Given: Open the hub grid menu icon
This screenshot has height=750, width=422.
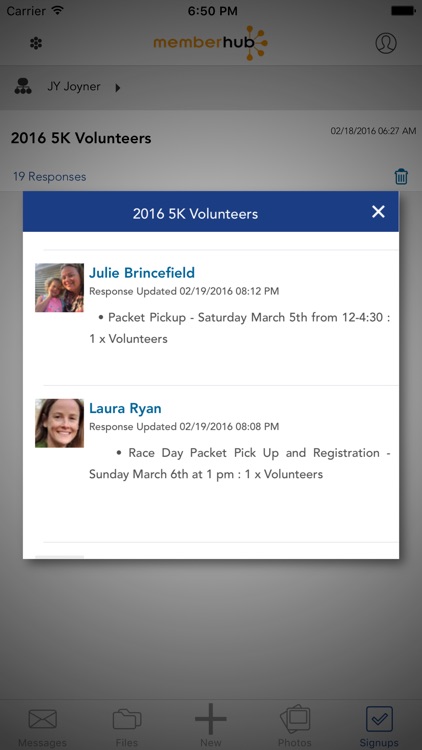Looking at the screenshot, I should (36, 44).
